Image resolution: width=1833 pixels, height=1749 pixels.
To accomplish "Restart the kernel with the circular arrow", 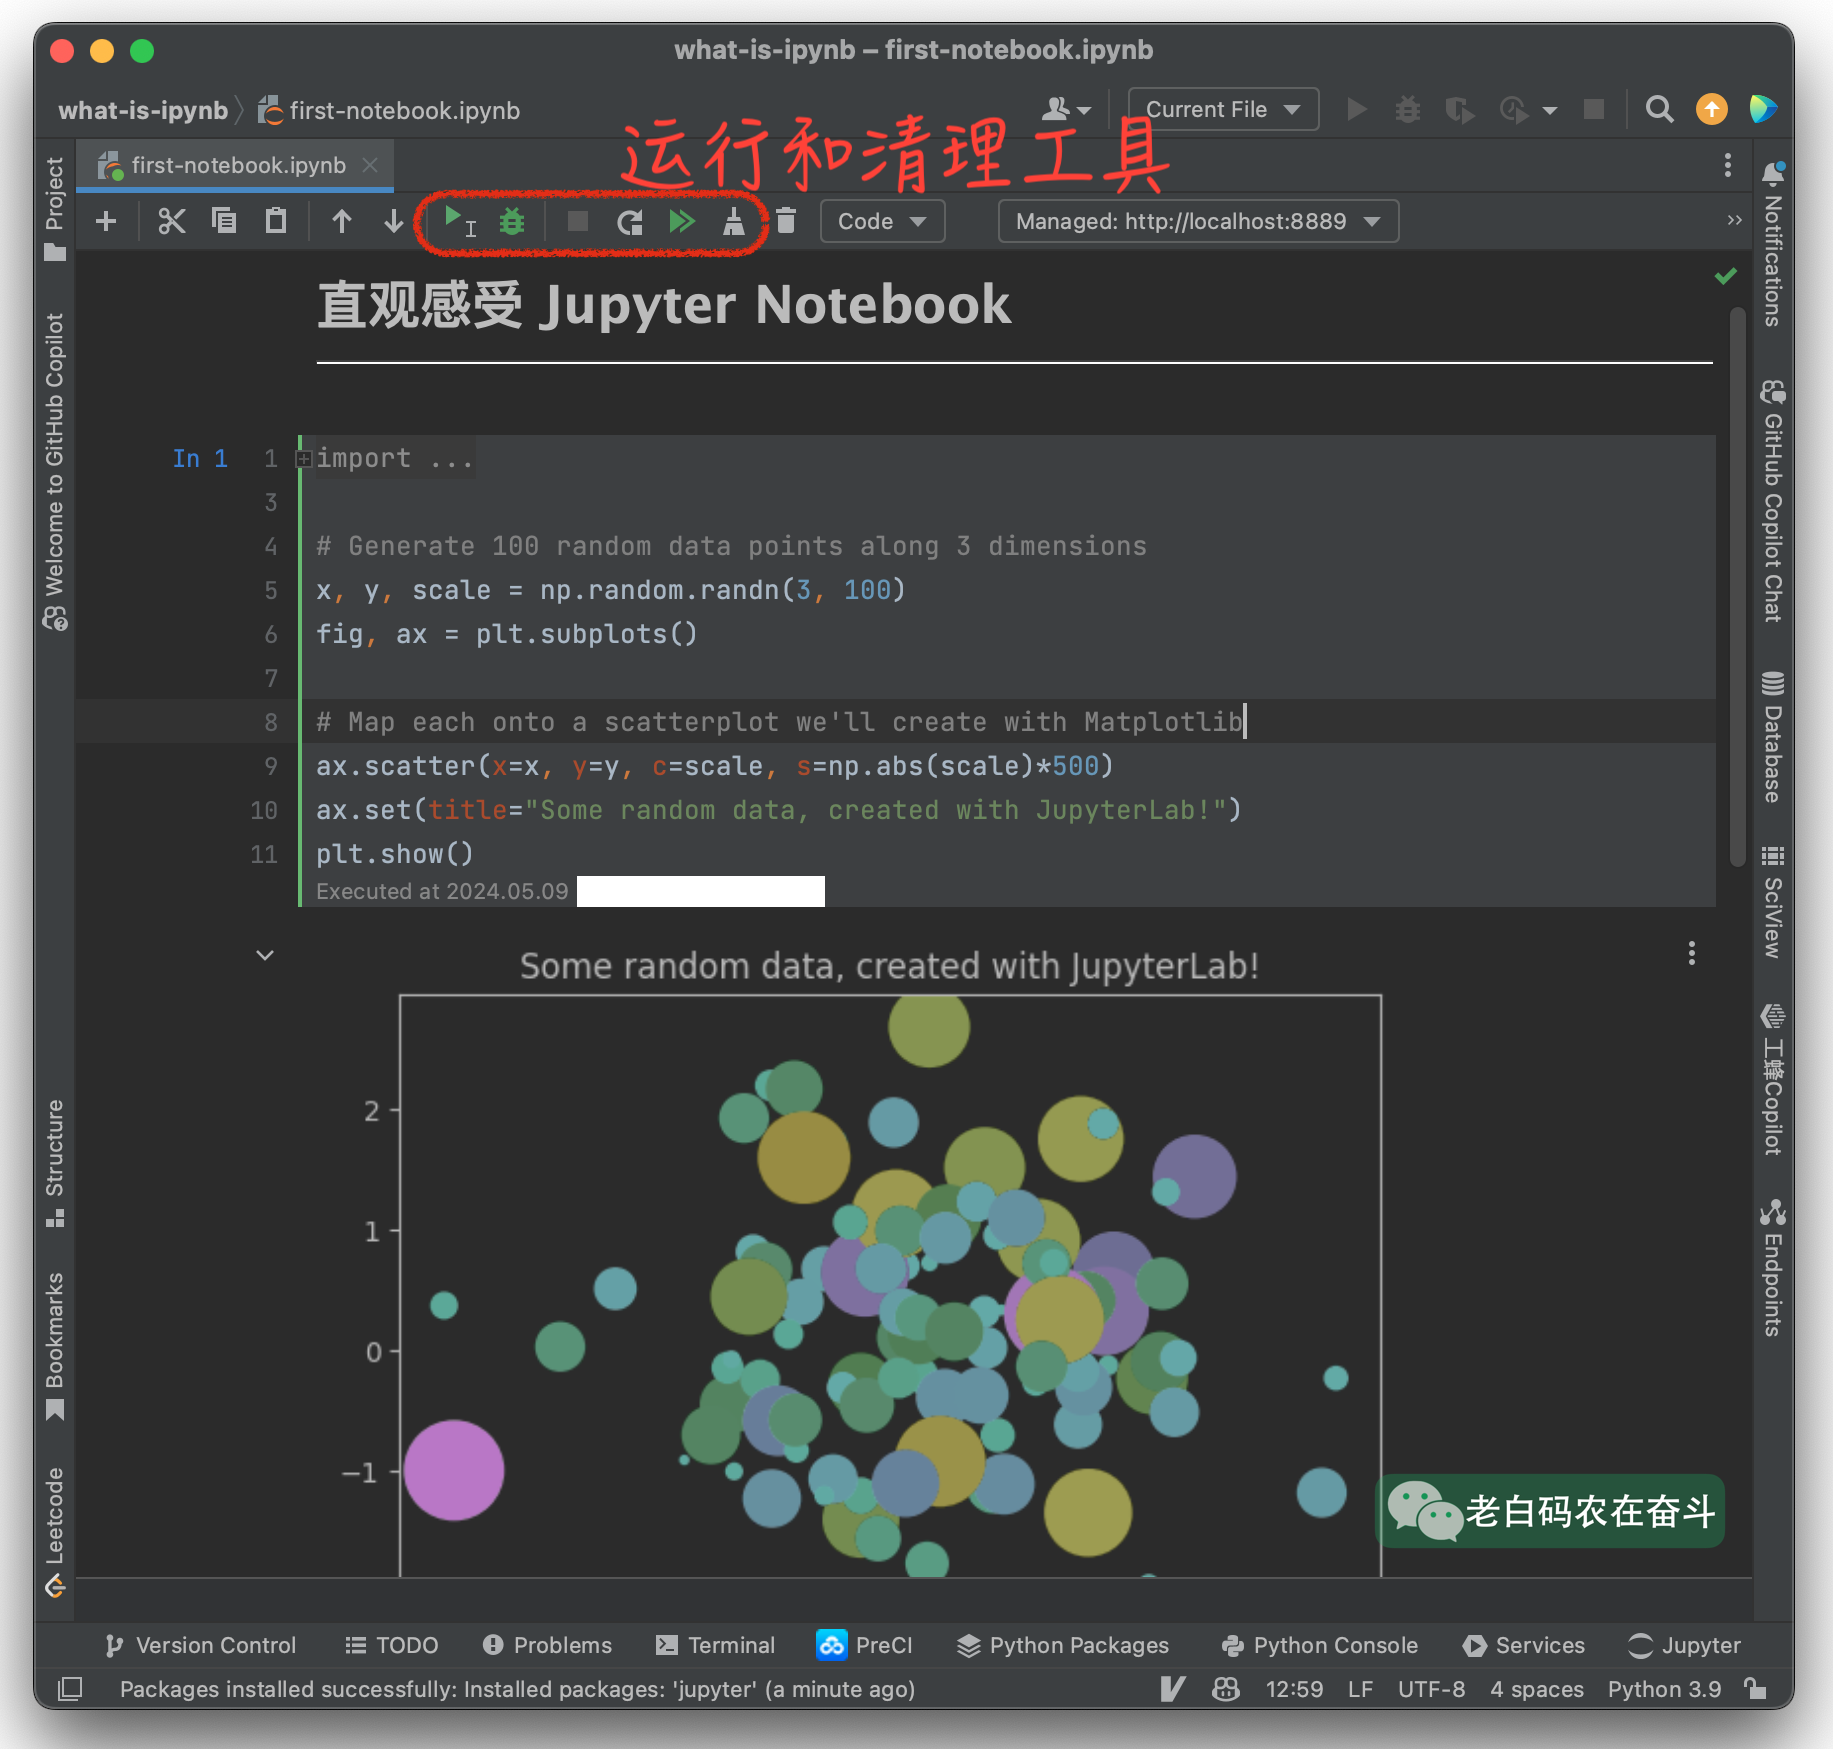I will [x=630, y=221].
